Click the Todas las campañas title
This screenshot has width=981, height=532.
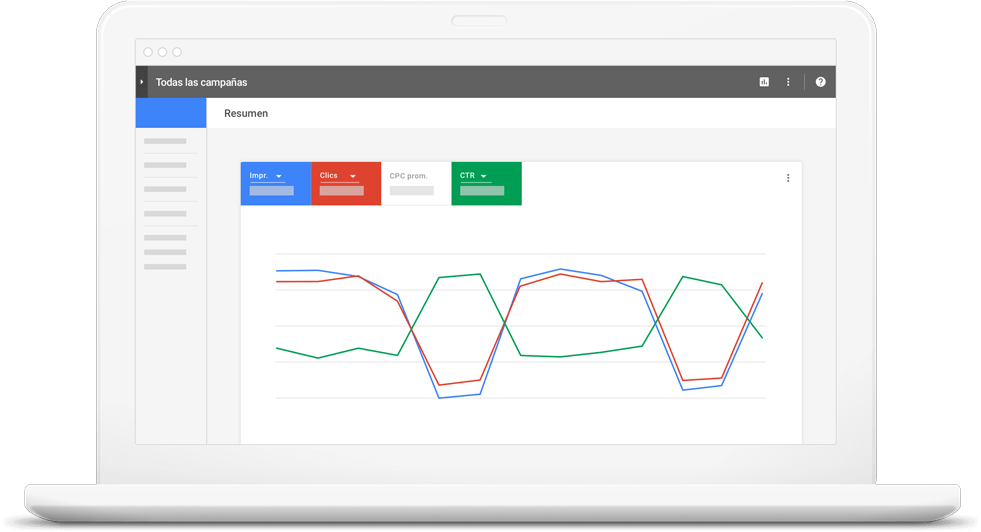[x=201, y=82]
